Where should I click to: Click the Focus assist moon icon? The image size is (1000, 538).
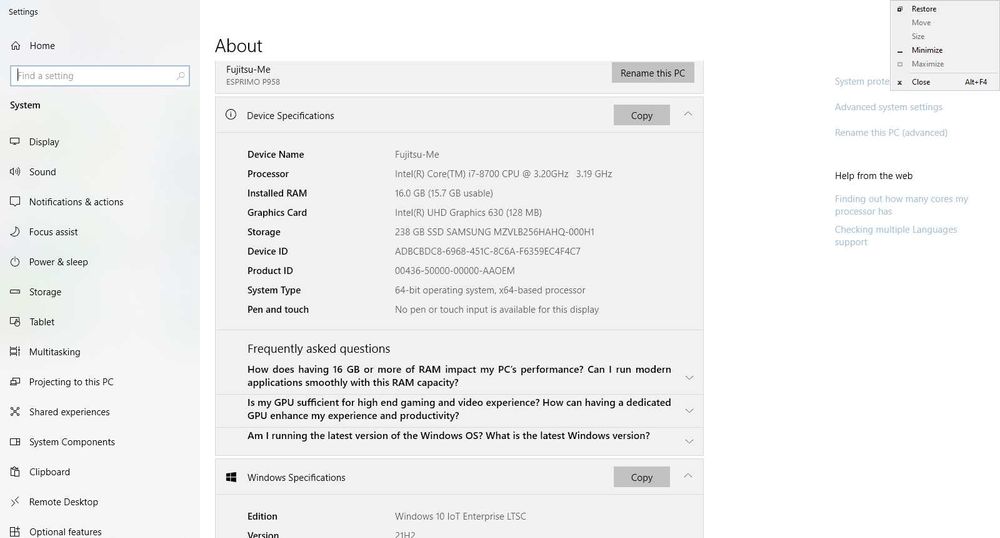[x=15, y=231]
